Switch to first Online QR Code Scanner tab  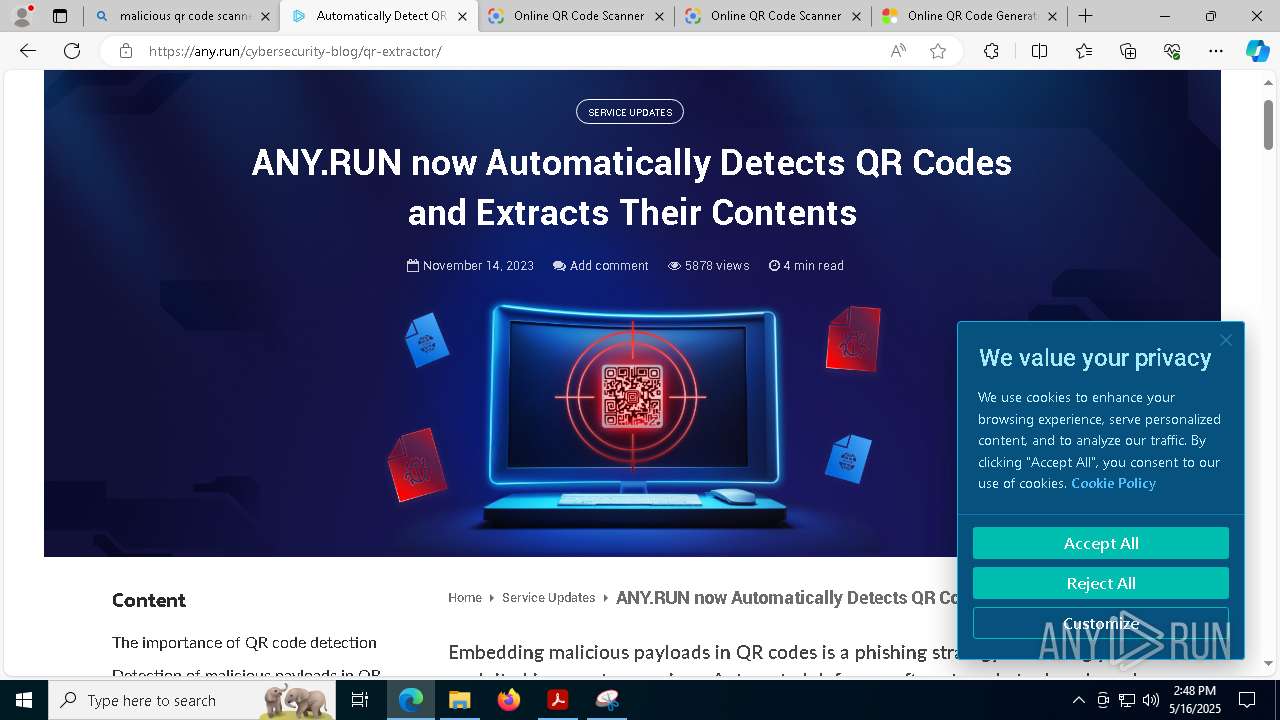coord(575,16)
